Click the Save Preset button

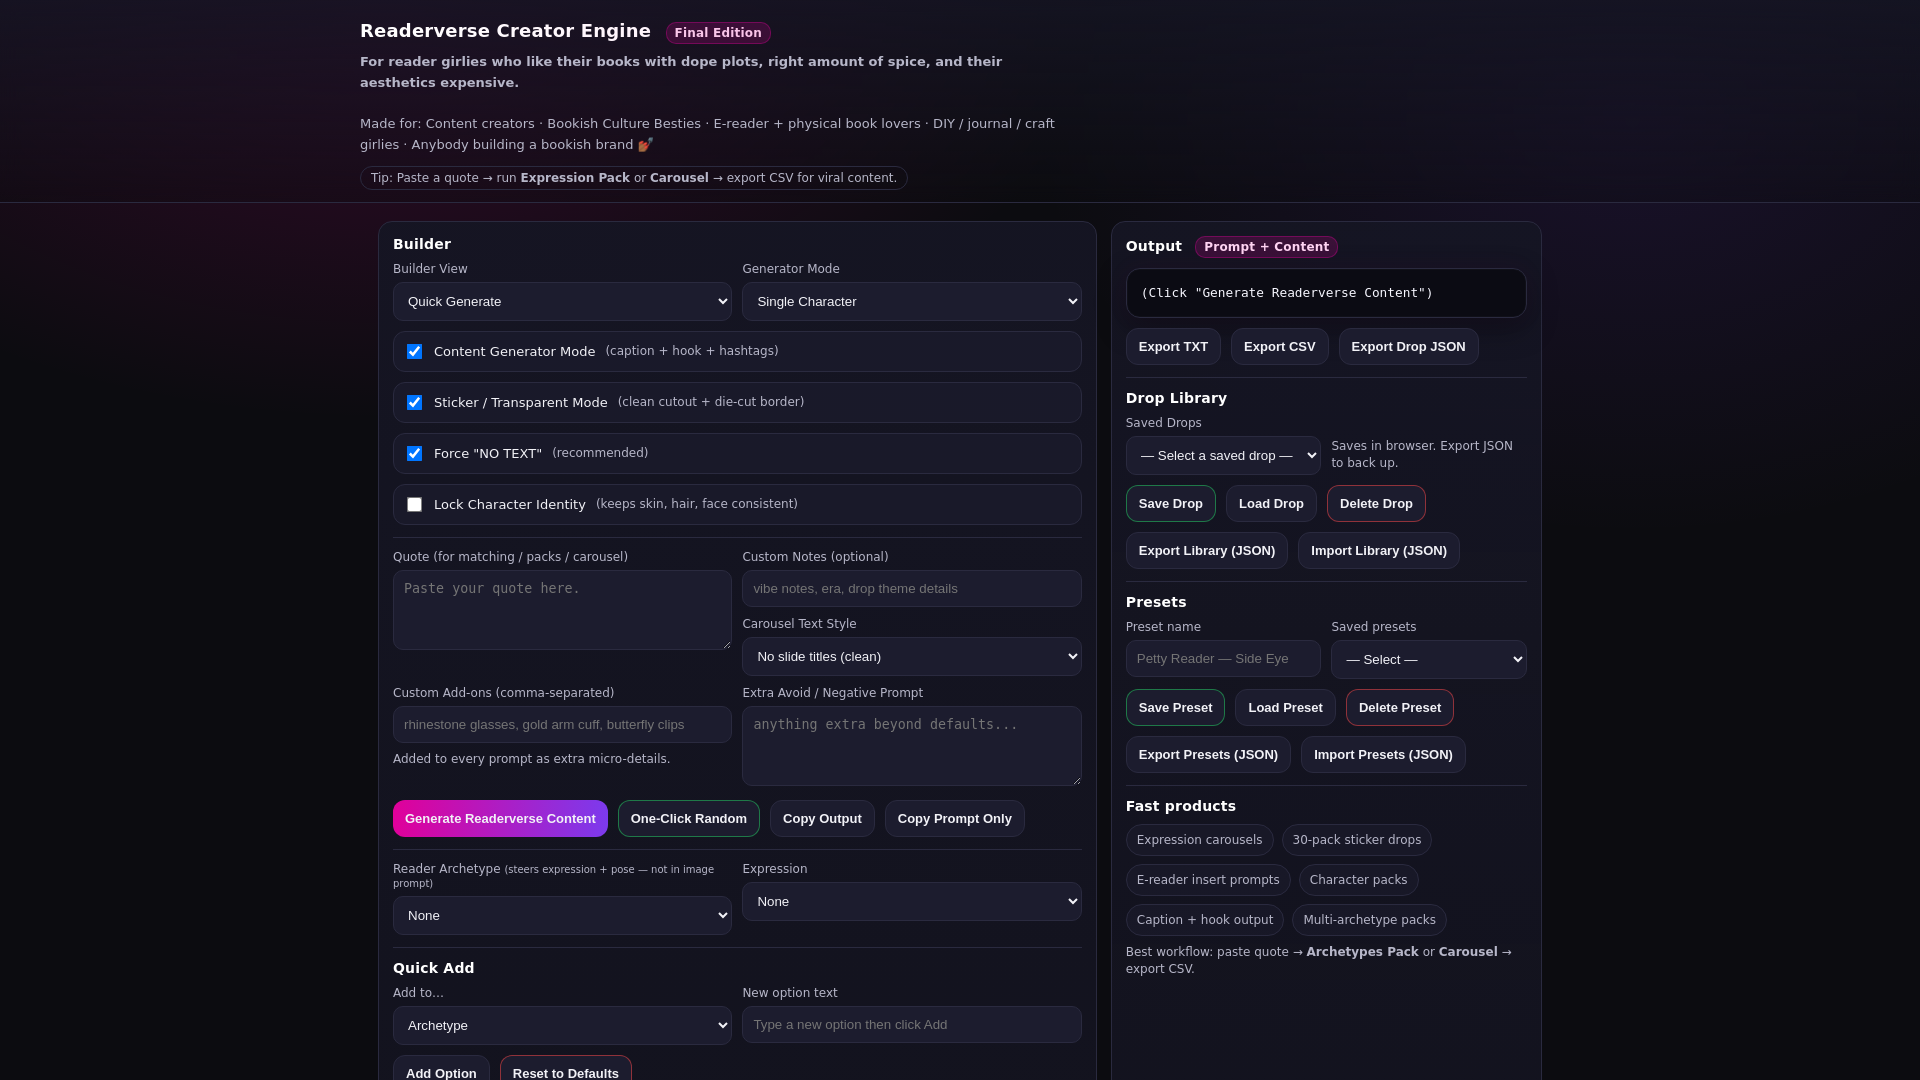pyautogui.click(x=1175, y=708)
